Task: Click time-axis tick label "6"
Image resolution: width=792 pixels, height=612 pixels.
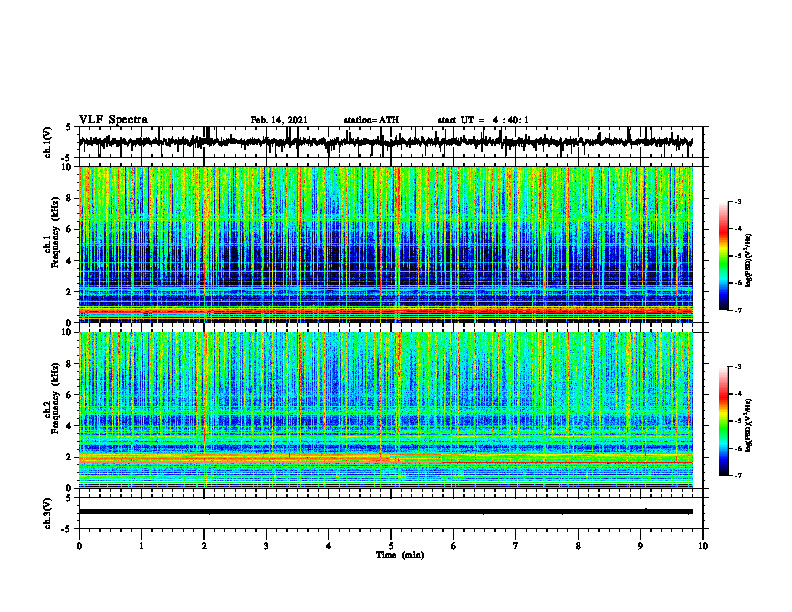Action: click(x=454, y=546)
